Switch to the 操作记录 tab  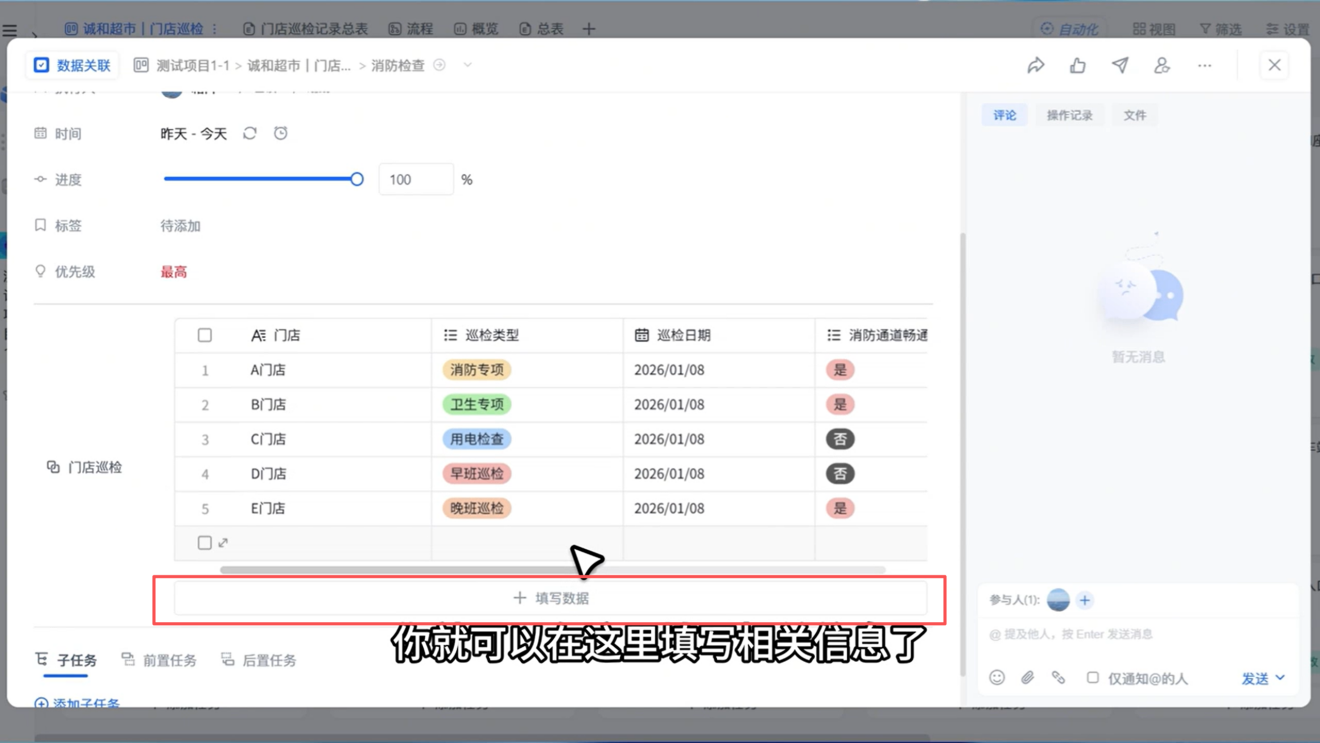click(1070, 115)
